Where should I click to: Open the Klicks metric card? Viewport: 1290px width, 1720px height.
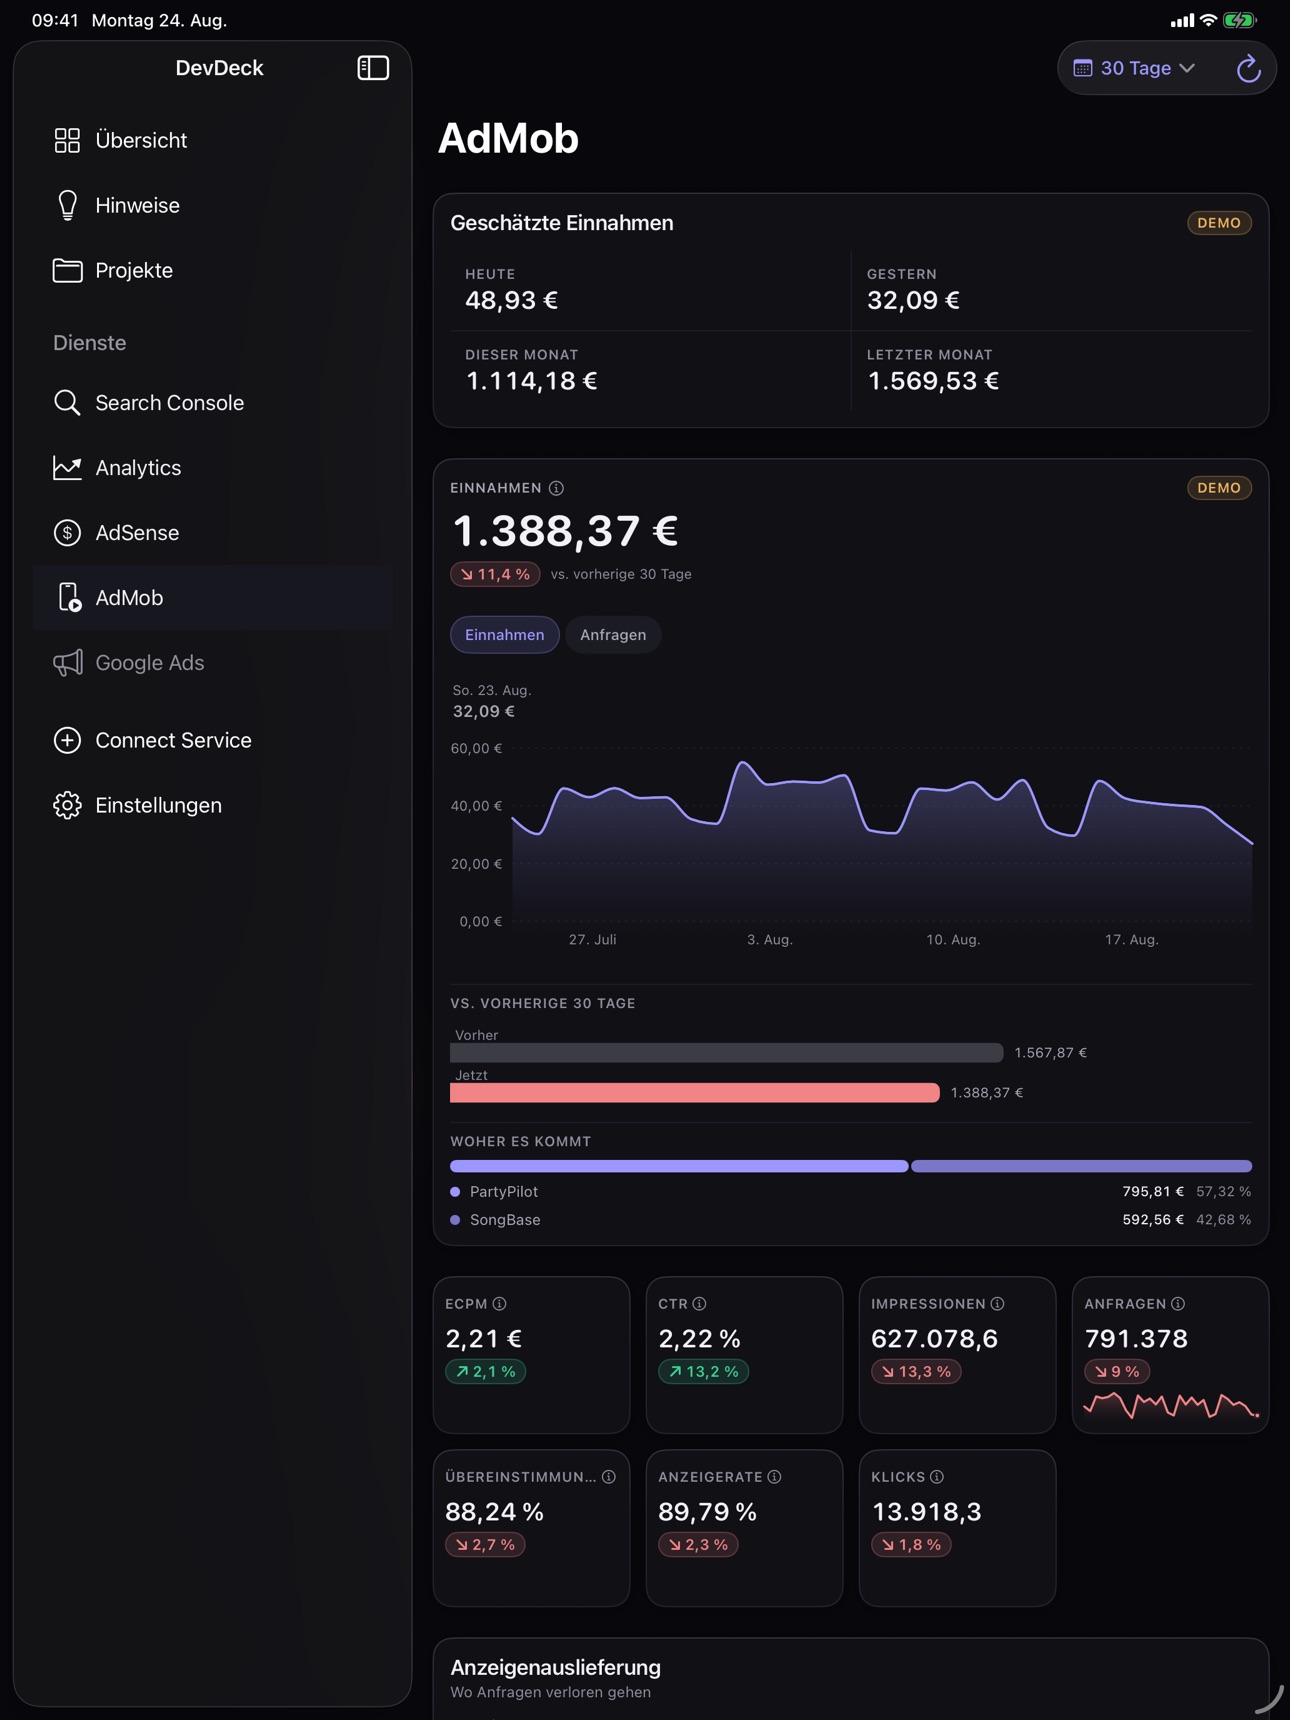[x=957, y=1528]
